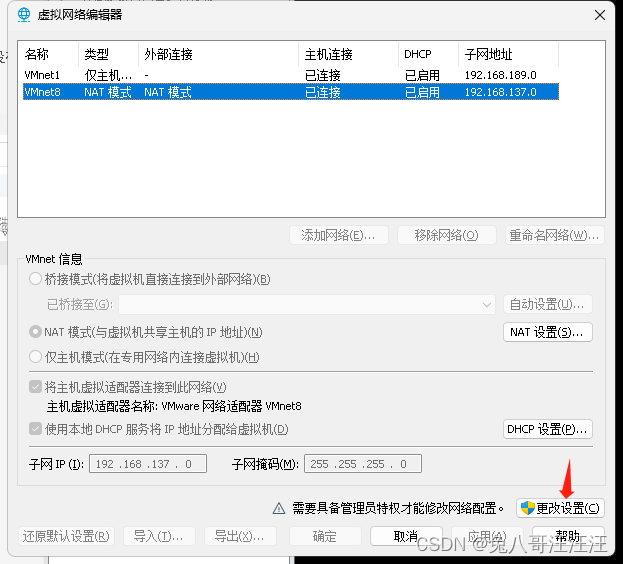Click 确定 button

point(325,536)
